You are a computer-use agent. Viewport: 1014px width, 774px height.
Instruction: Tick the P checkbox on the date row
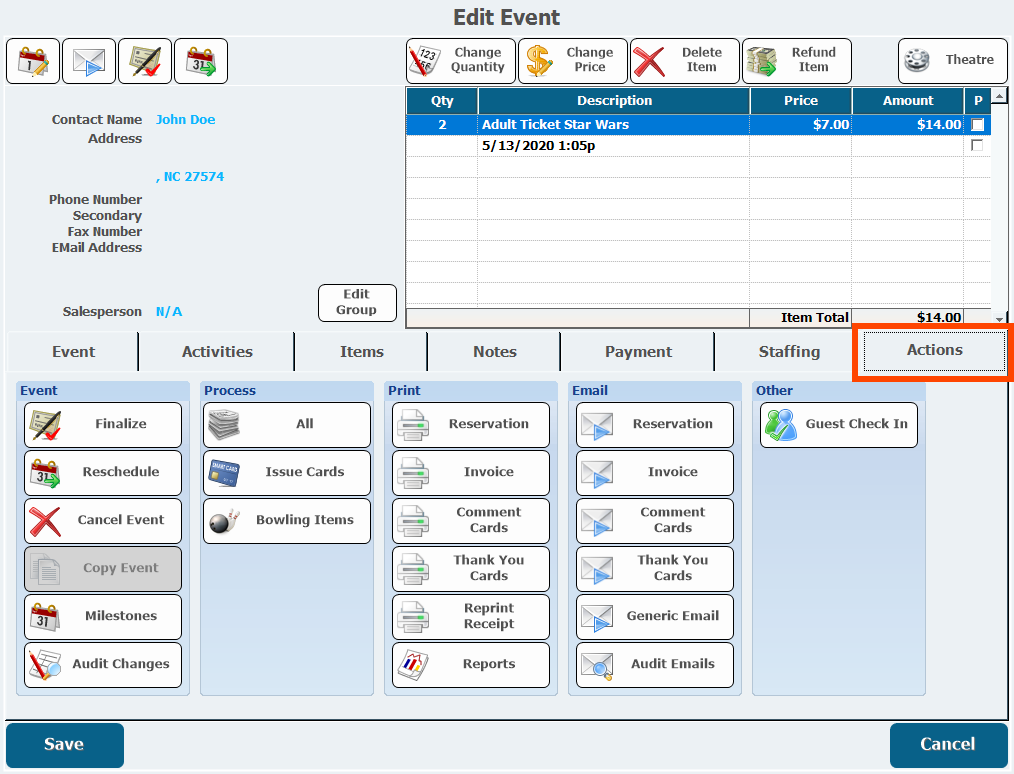click(x=977, y=146)
